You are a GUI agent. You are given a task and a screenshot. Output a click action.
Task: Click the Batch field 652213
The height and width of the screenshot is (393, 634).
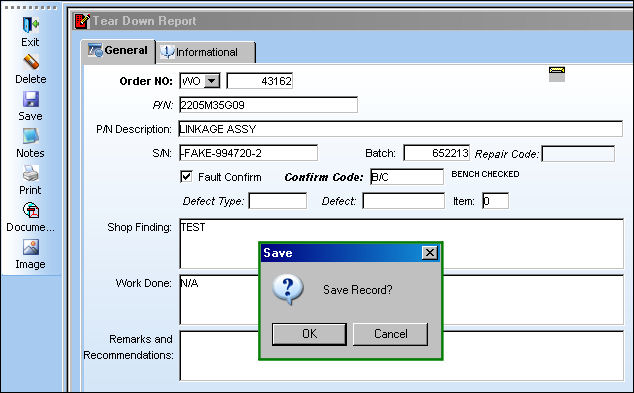click(437, 153)
